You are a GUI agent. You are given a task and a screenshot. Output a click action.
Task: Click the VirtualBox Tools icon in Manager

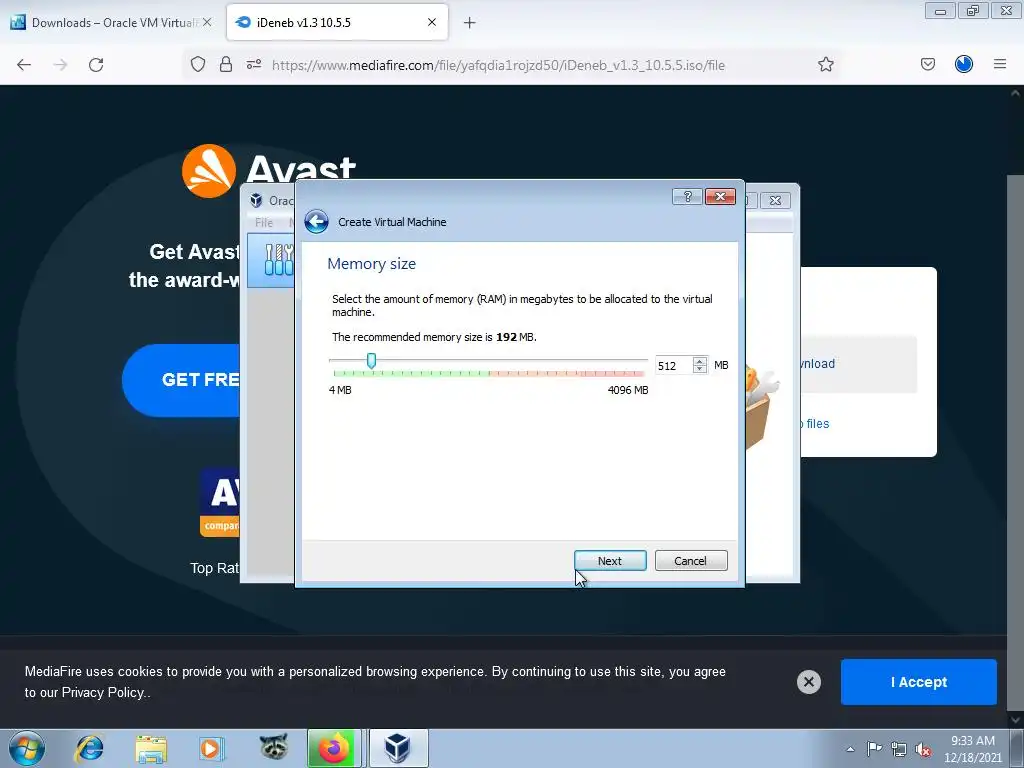click(x=278, y=259)
